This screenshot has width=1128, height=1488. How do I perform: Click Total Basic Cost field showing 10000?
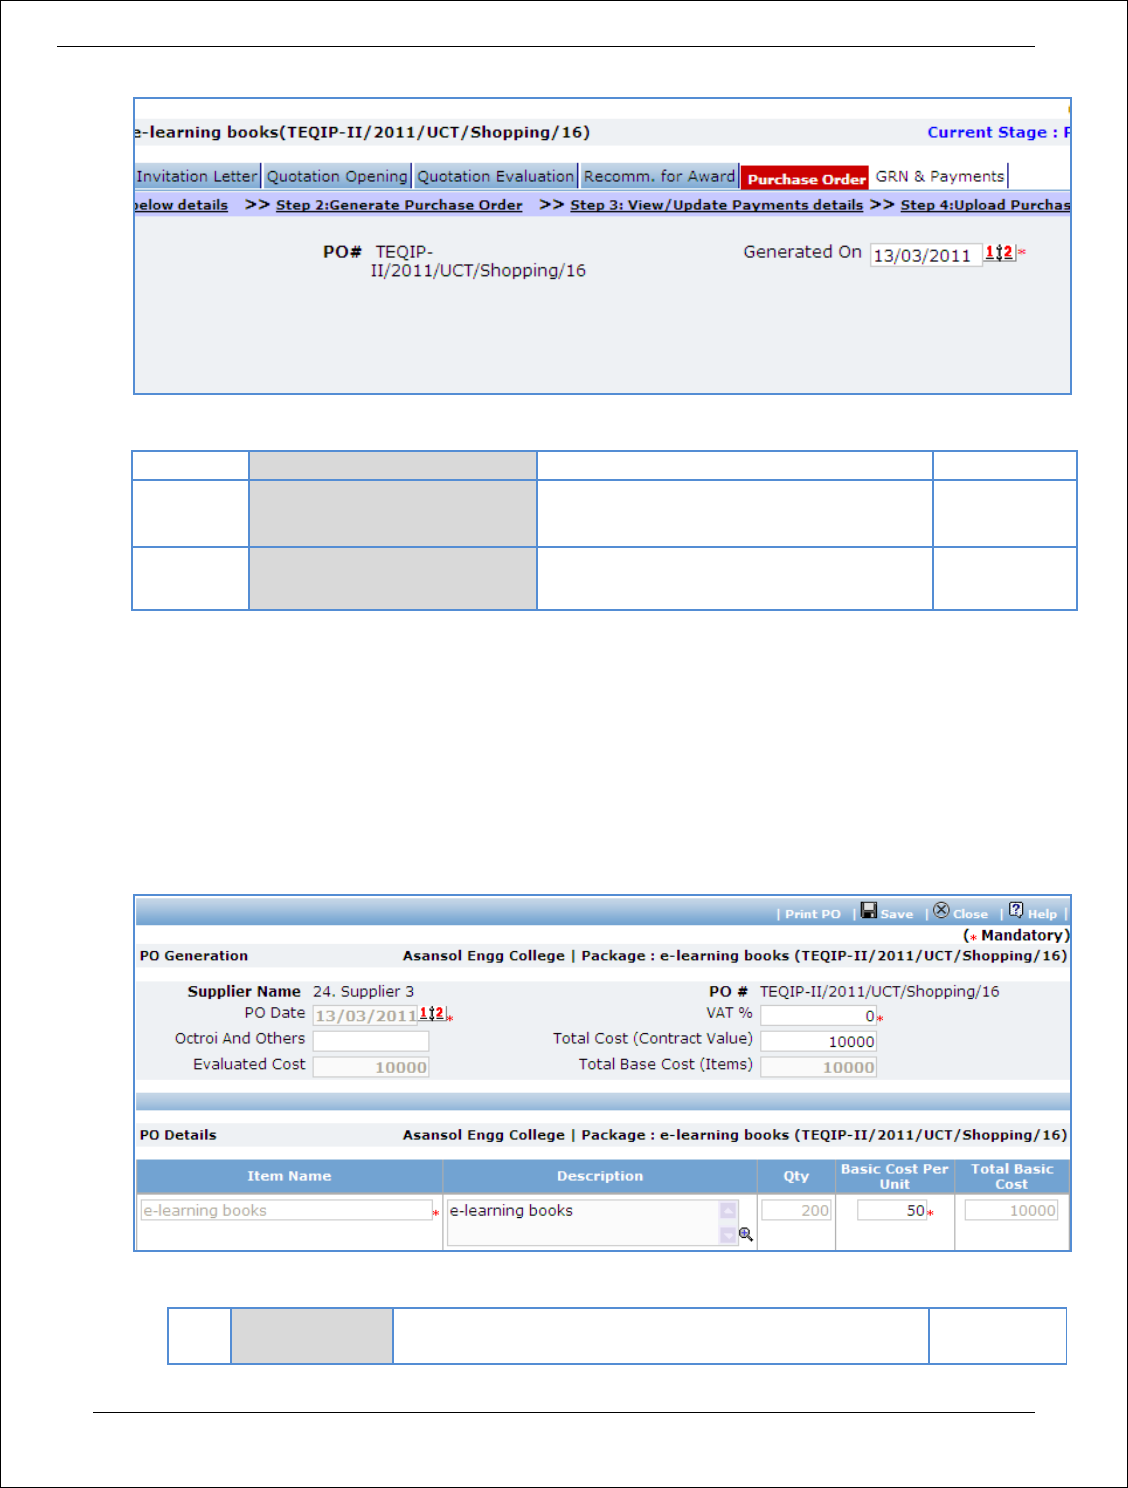pos(1011,1210)
